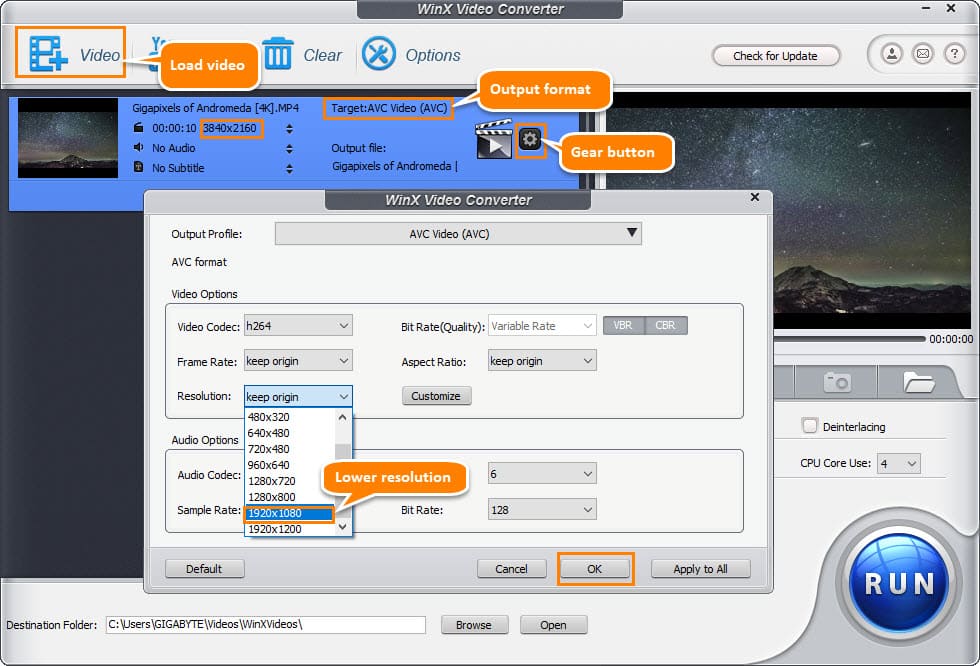Click the No Subtitle track stepper
This screenshot has width=980, height=666.
[289, 169]
